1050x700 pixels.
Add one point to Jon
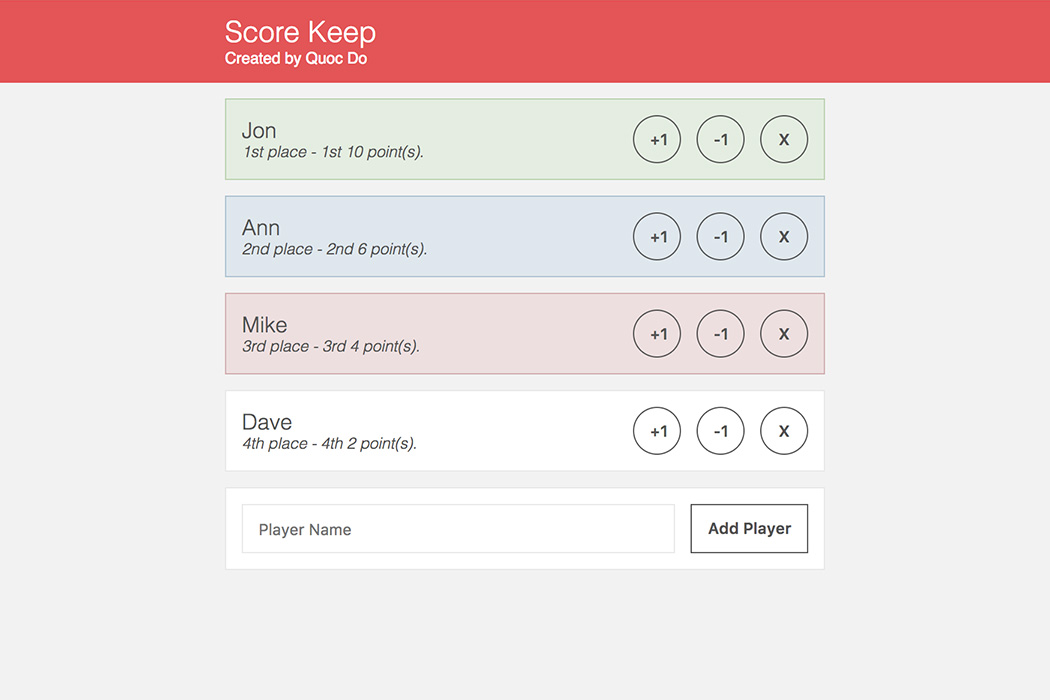[657, 139]
